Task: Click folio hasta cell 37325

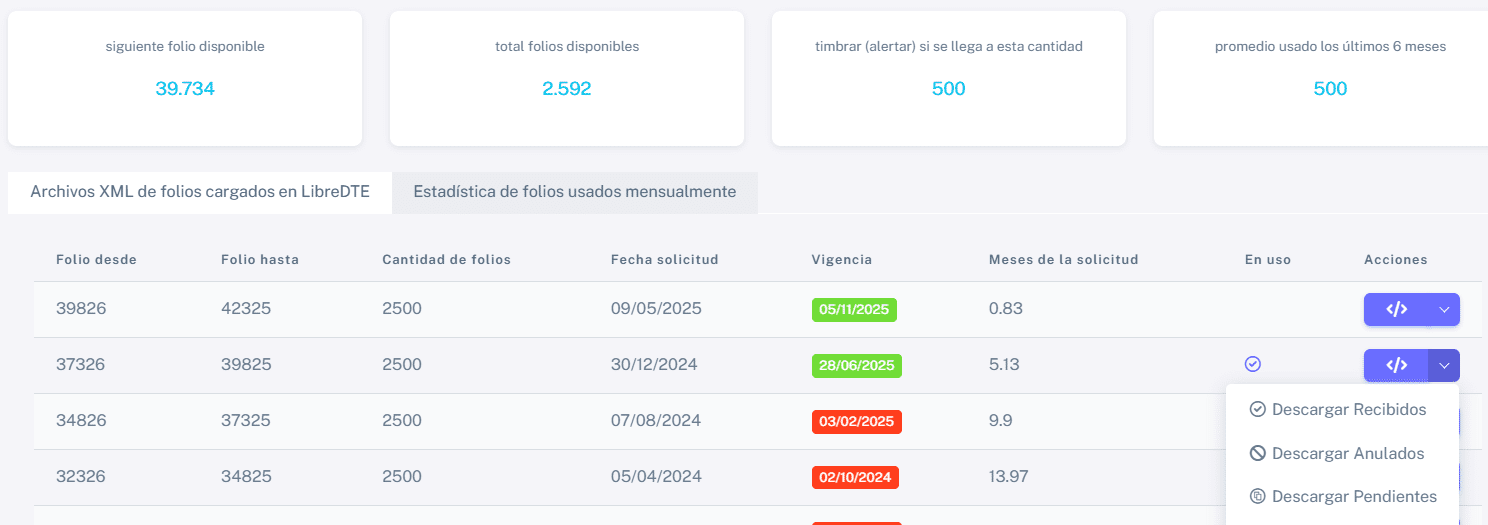Action: (x=246, y=421)
